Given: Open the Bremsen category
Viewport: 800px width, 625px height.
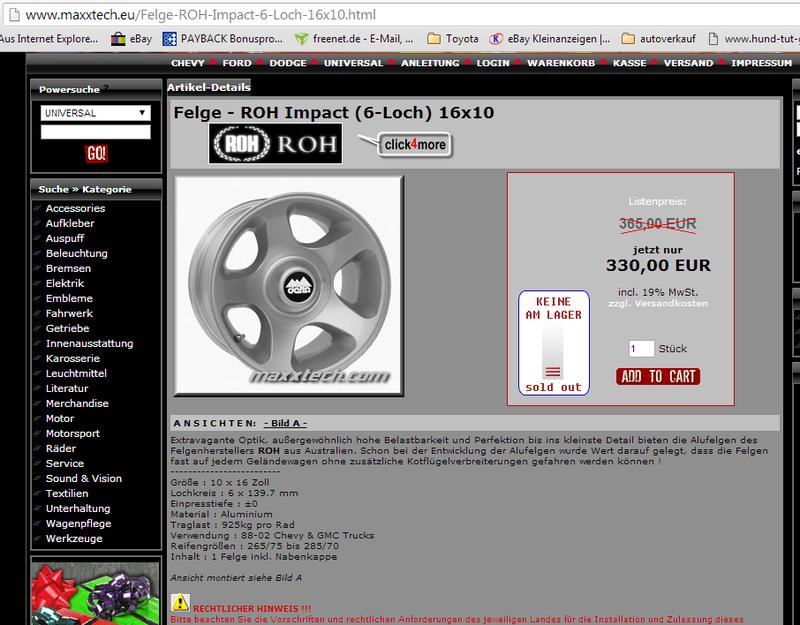Looking at the screenshot, I should 68,268.
